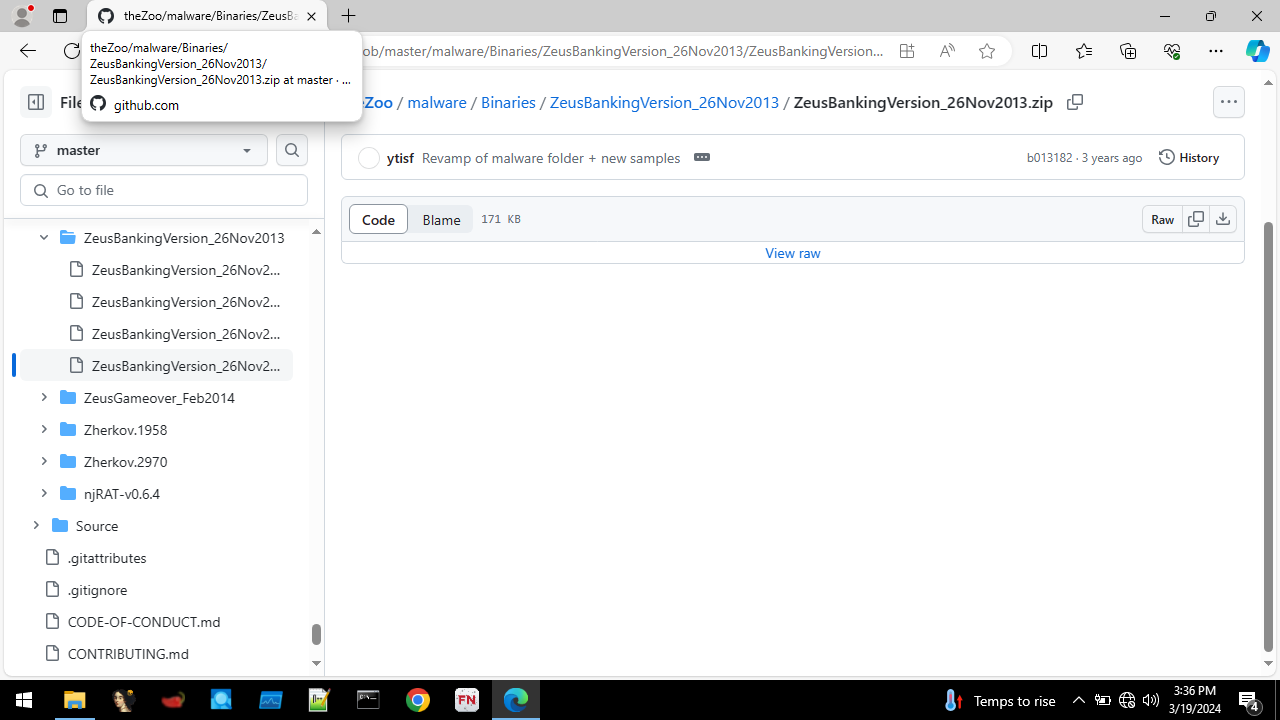
Task: Open the master branch dropdown
Action: click(x=143, y=149)
